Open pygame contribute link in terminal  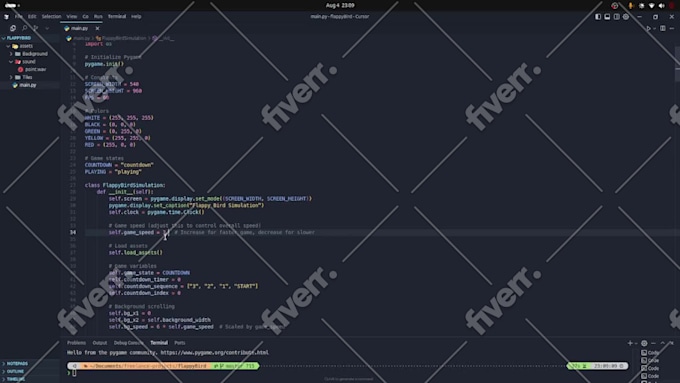click(x=215, y=353)
